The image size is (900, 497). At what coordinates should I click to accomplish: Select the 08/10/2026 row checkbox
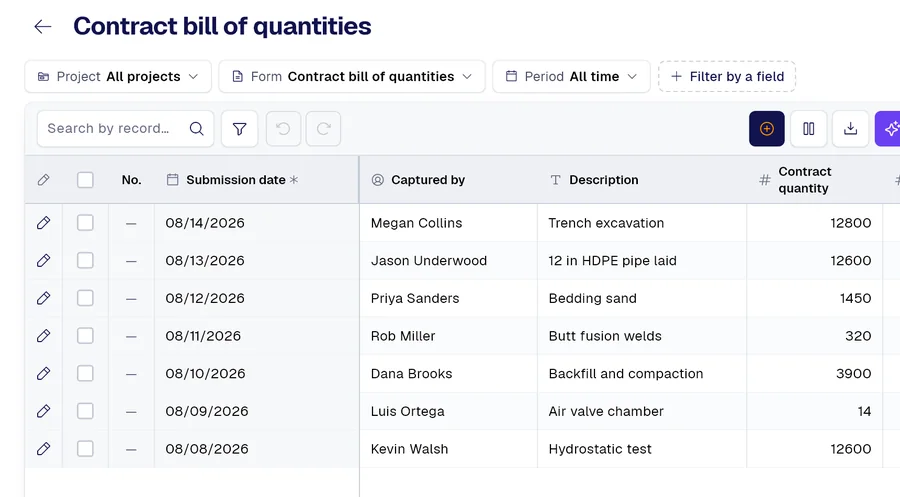85,374
